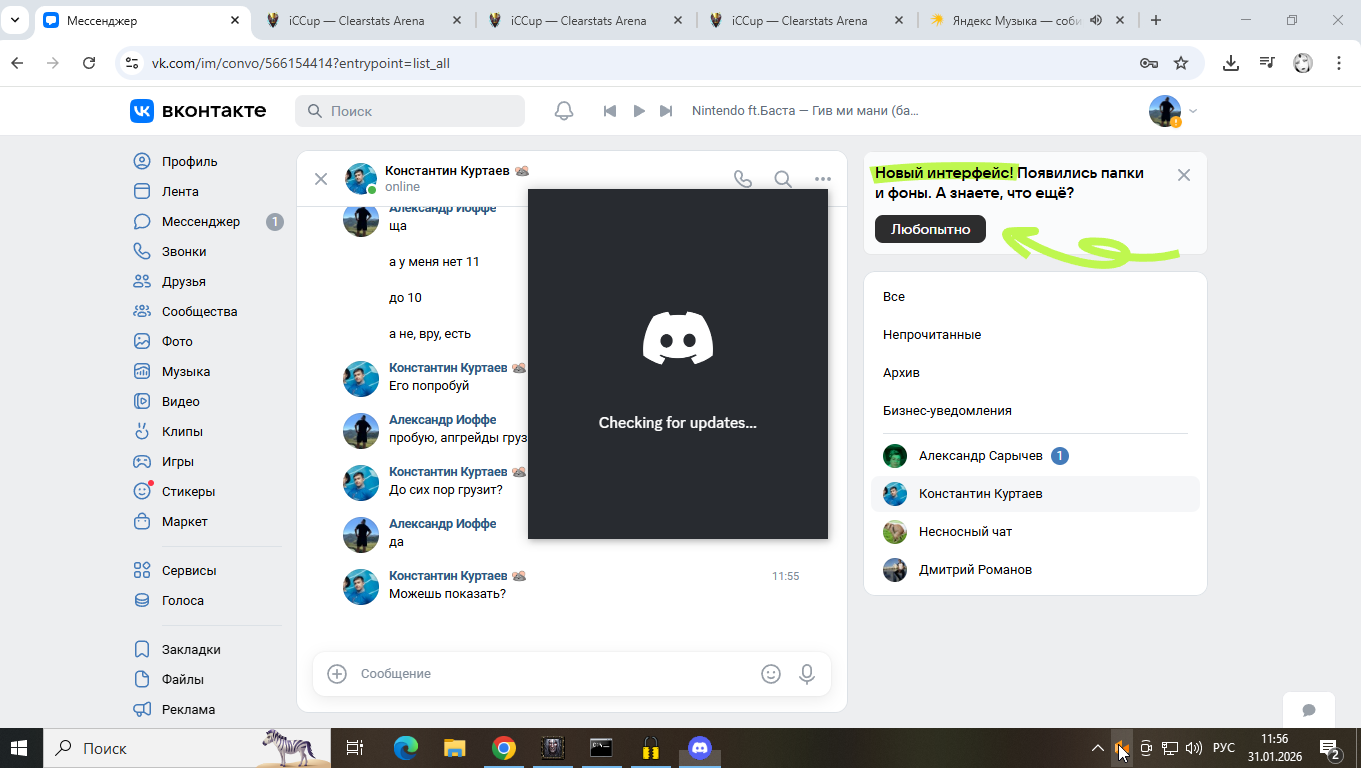The height and width of the screenshot is (768, 1361).
Task: Search within the conversation using magnifier icon
Action: coord(783,179)
